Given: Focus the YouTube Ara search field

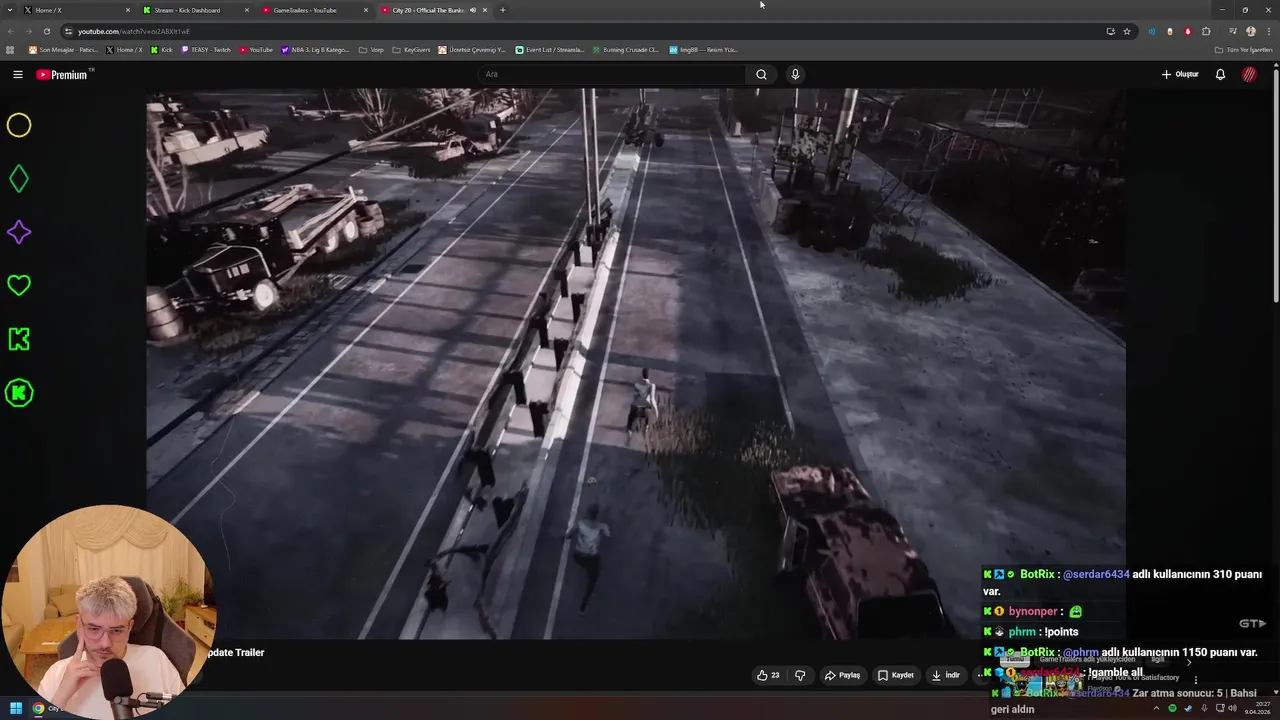Looking at the screenshot, I should pos(612,74).
